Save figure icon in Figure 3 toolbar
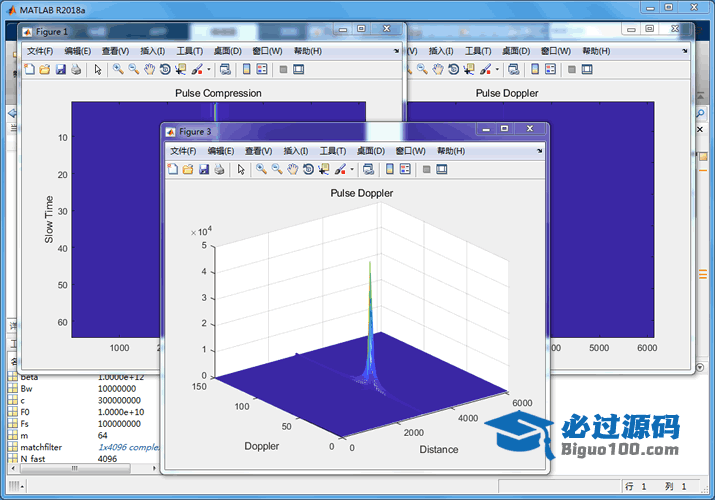This screenshot has height=500, width=715. click(204, 170)
